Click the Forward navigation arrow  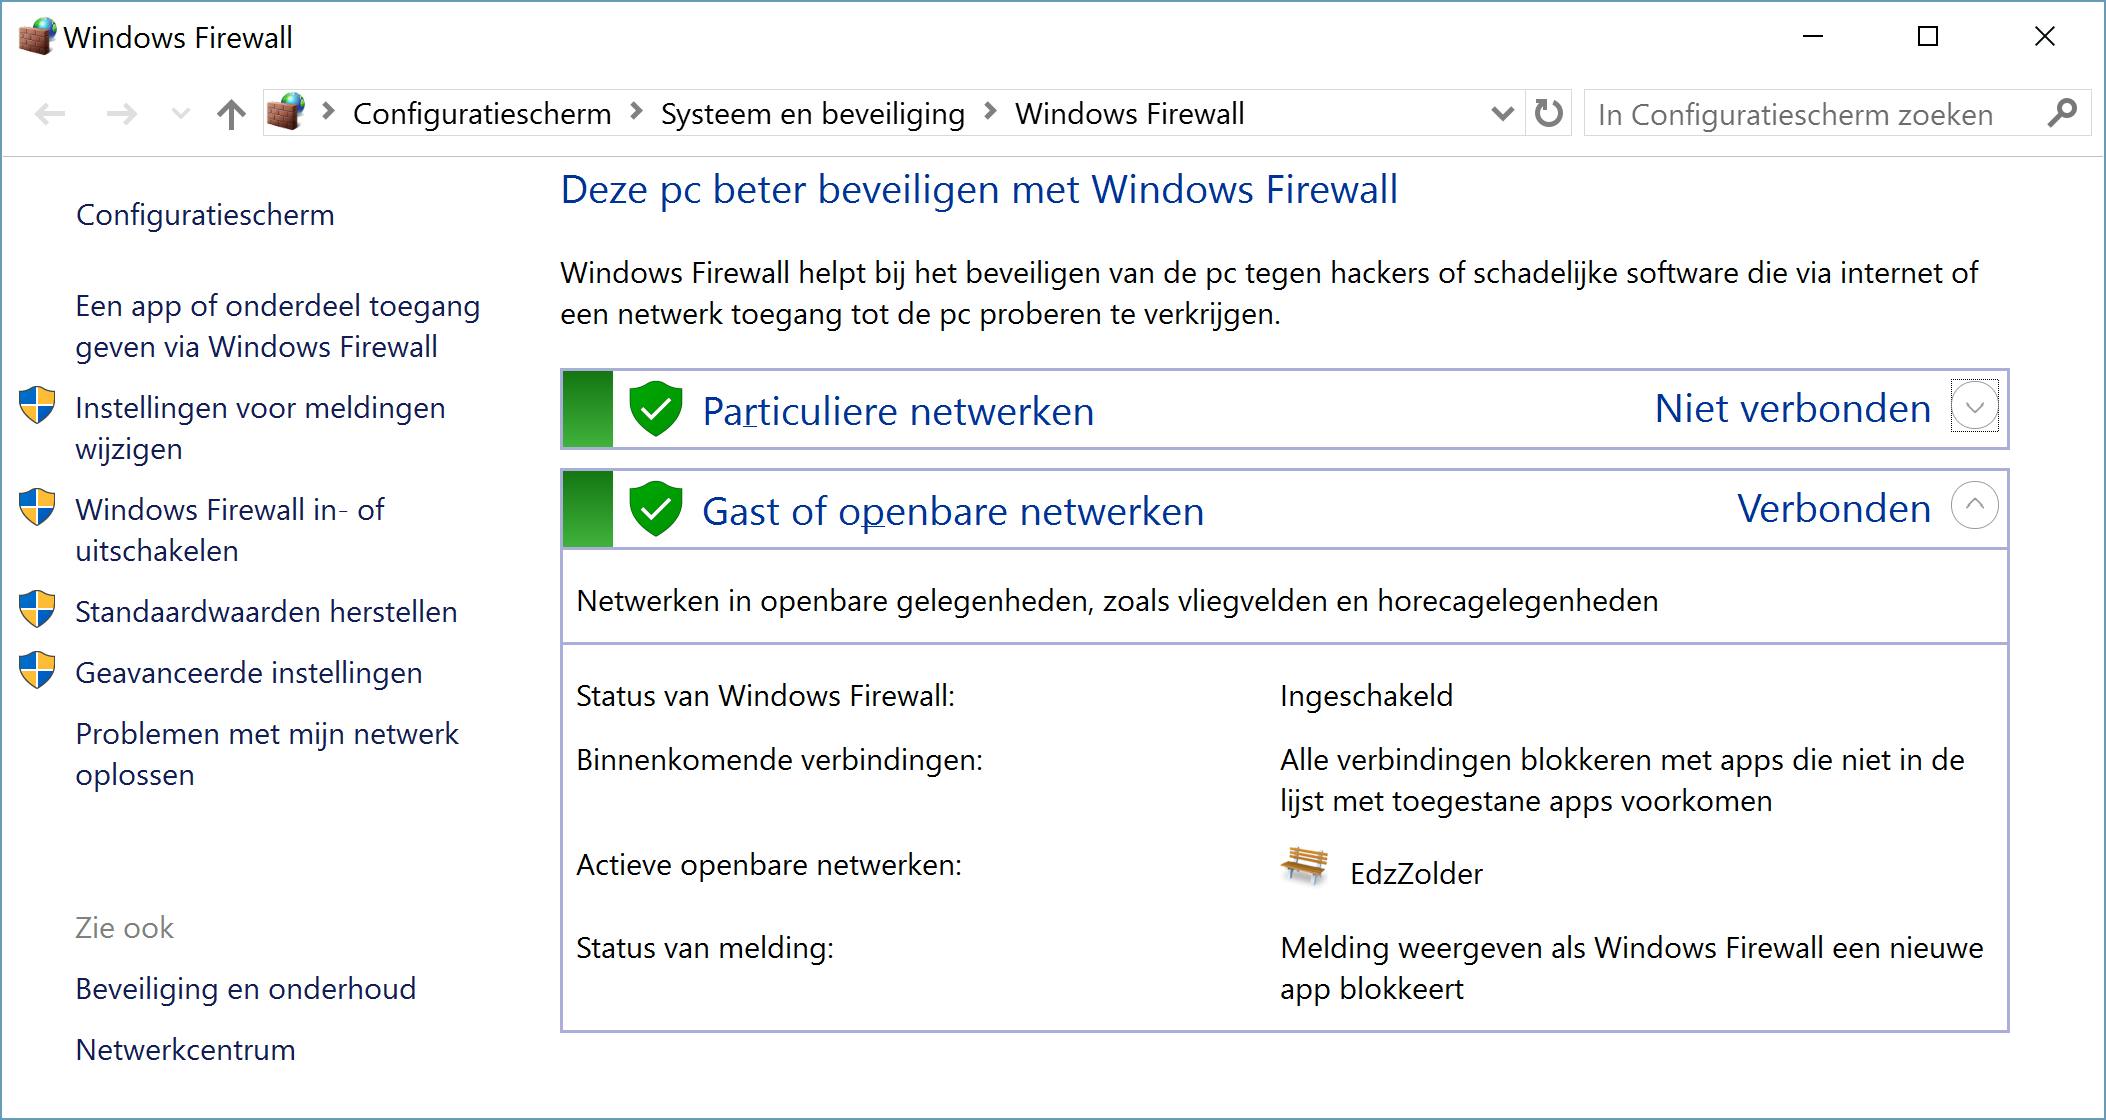tap(122, 114)
